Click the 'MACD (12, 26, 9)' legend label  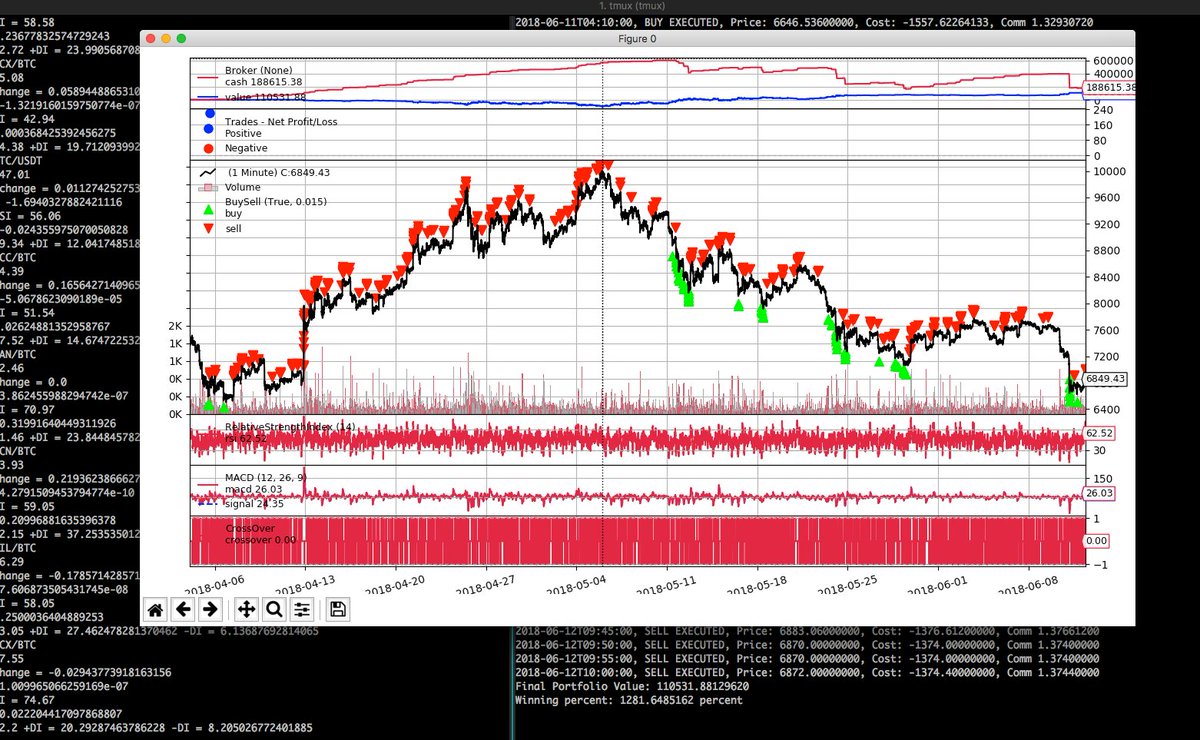tap(268, 476)
